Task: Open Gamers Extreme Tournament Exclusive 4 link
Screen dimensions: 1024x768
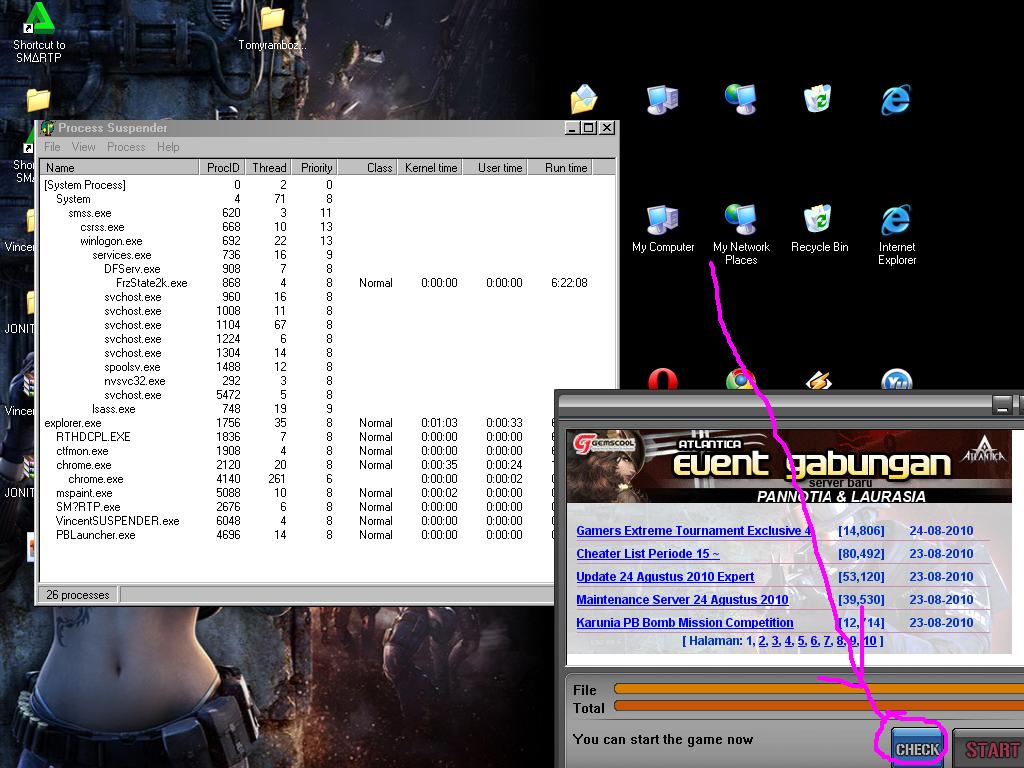Action: click(x=693, y=531)
